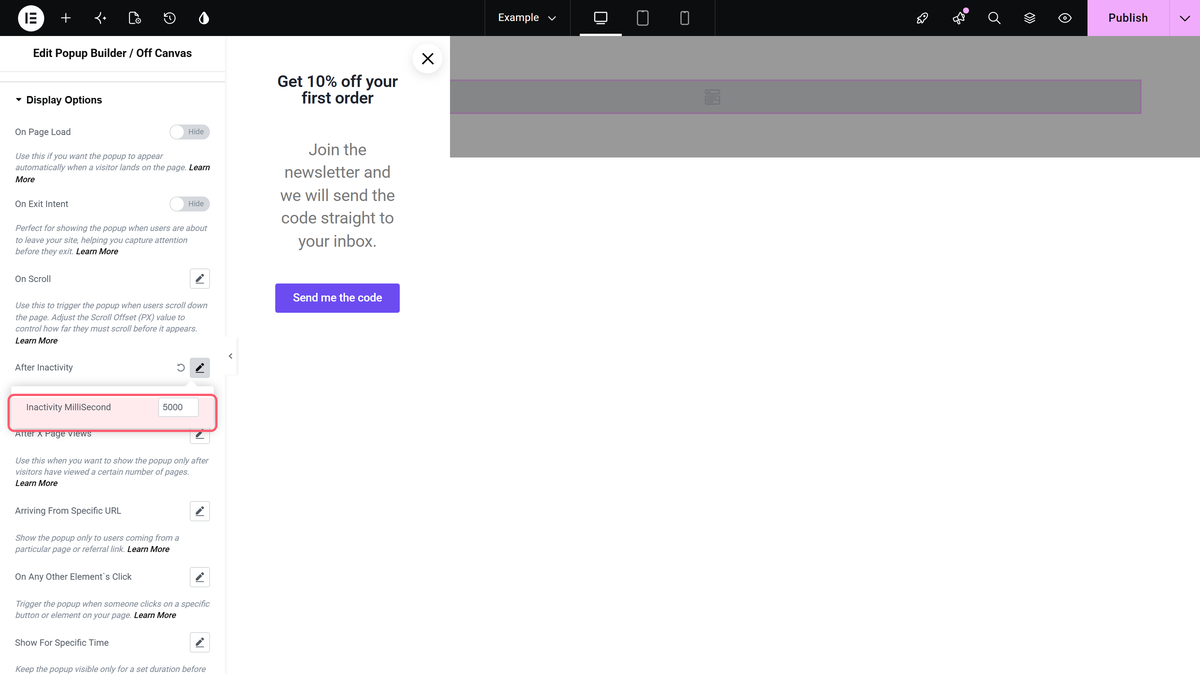Close the popup with the X button
This screenshot has width=1200, height=675.
(x=428, y=59)
